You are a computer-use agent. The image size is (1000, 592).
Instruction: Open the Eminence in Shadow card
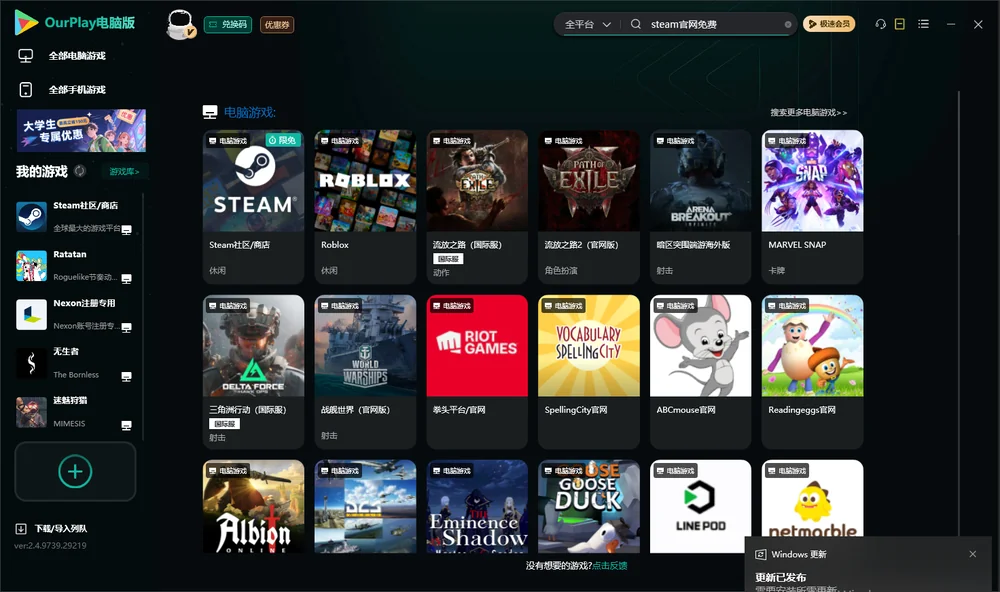pyautogui.click(x=477, y=507)
